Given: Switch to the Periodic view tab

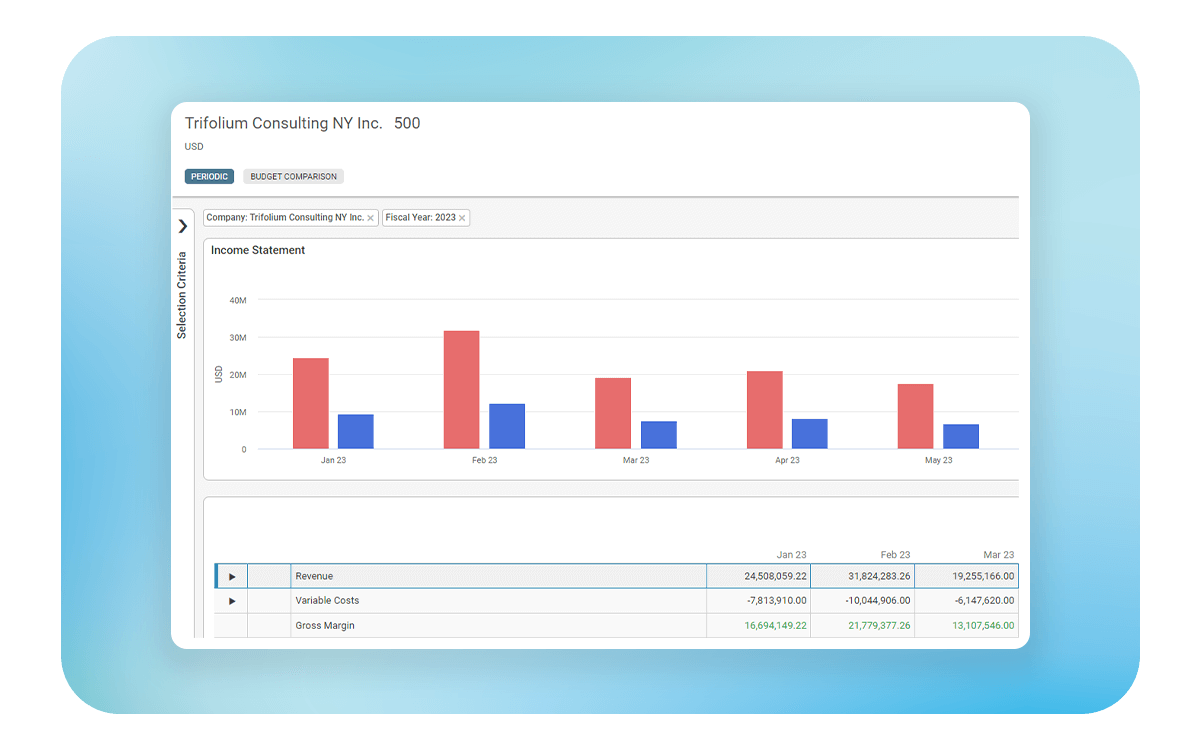Looking at the screenshot, I should pos(209,177).
